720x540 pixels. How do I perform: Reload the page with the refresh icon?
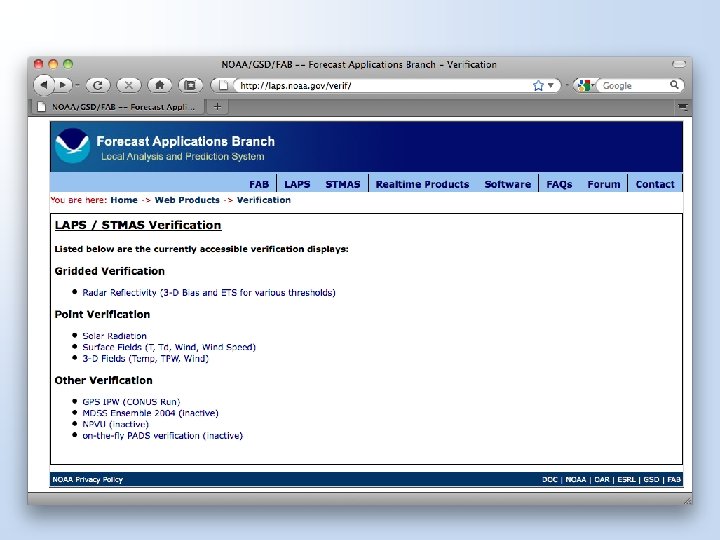97,85
